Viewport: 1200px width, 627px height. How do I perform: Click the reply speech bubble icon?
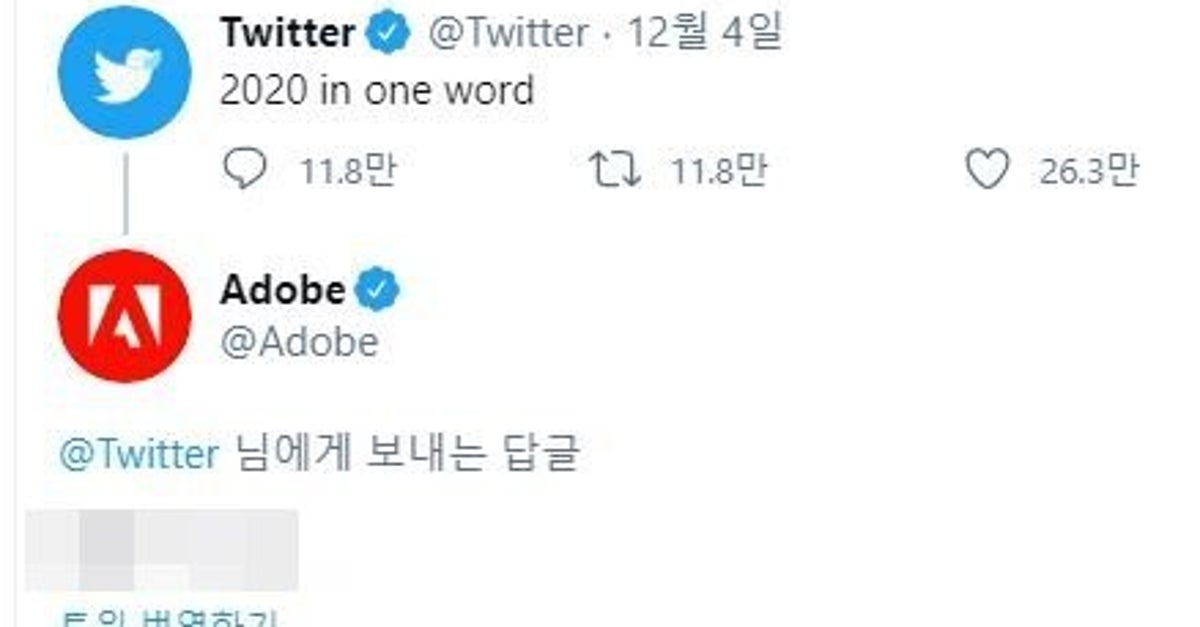(244, 171)
